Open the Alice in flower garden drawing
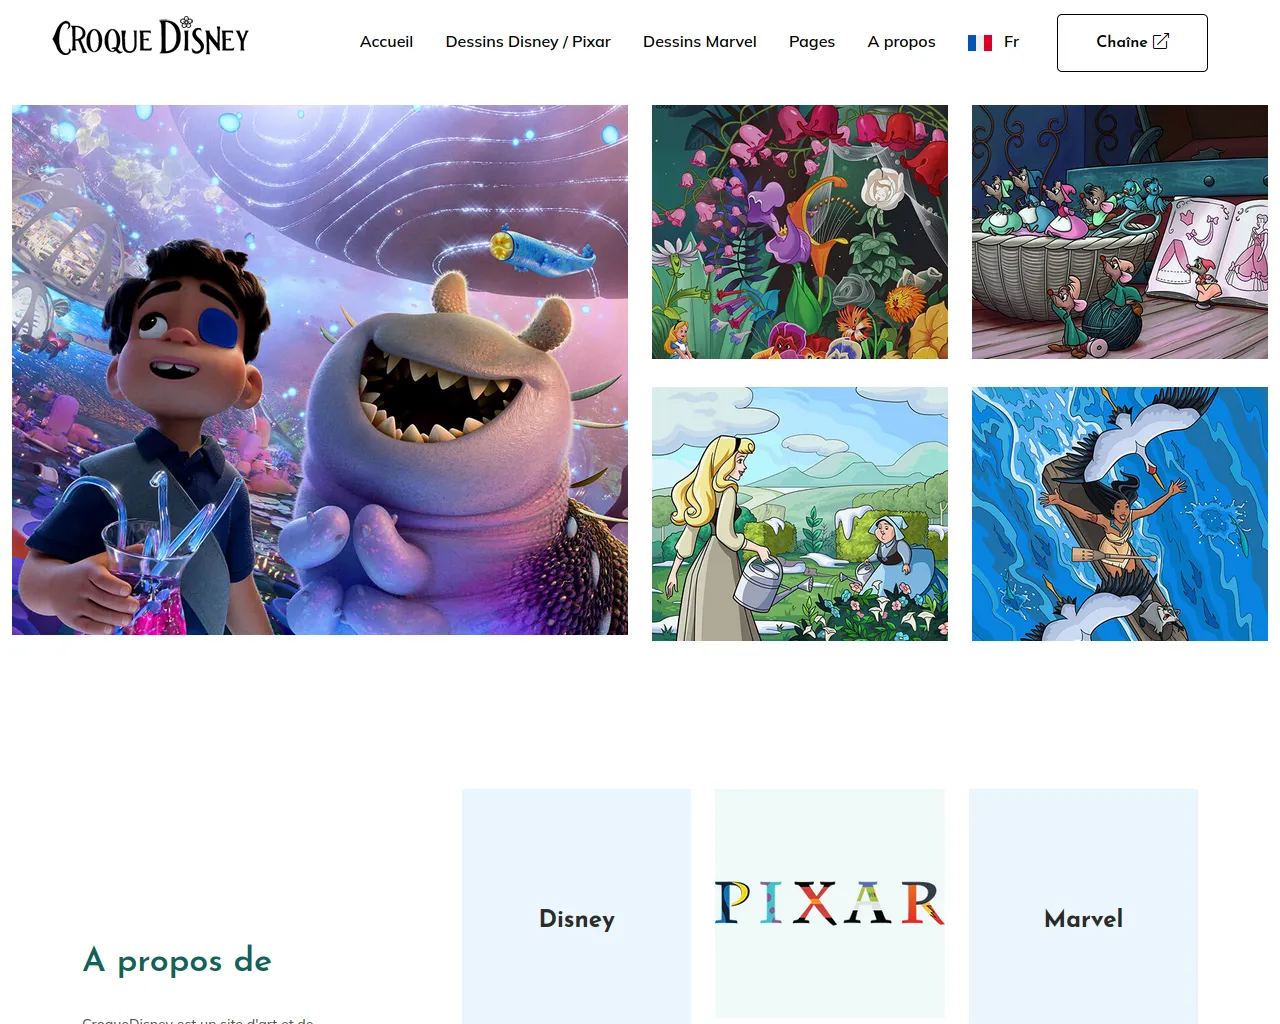 tap(800, 232)
